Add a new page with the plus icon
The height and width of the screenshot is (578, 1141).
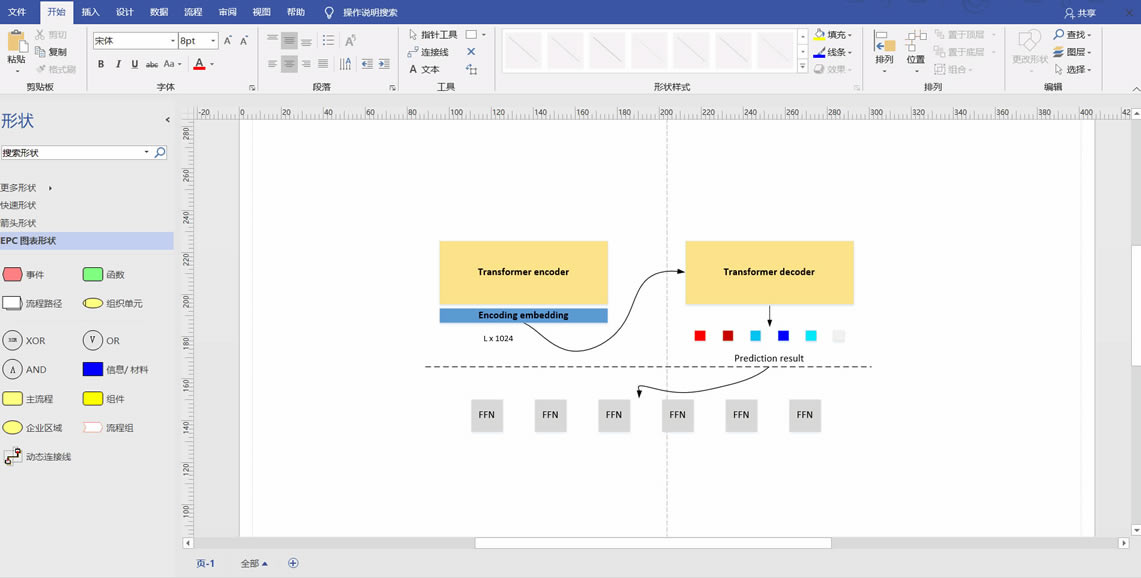click(293, 563)
